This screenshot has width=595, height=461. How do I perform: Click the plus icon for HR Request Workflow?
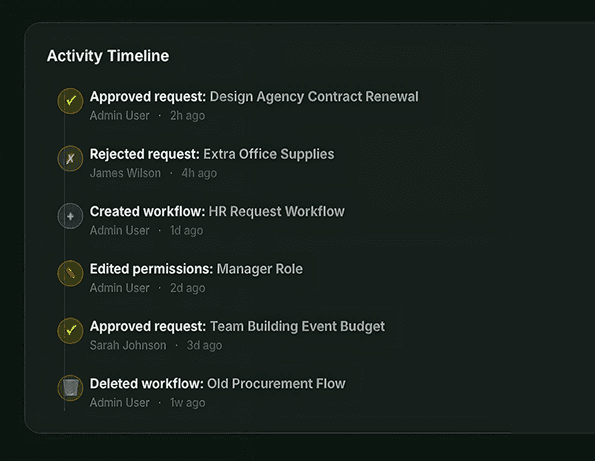point(70,216)
